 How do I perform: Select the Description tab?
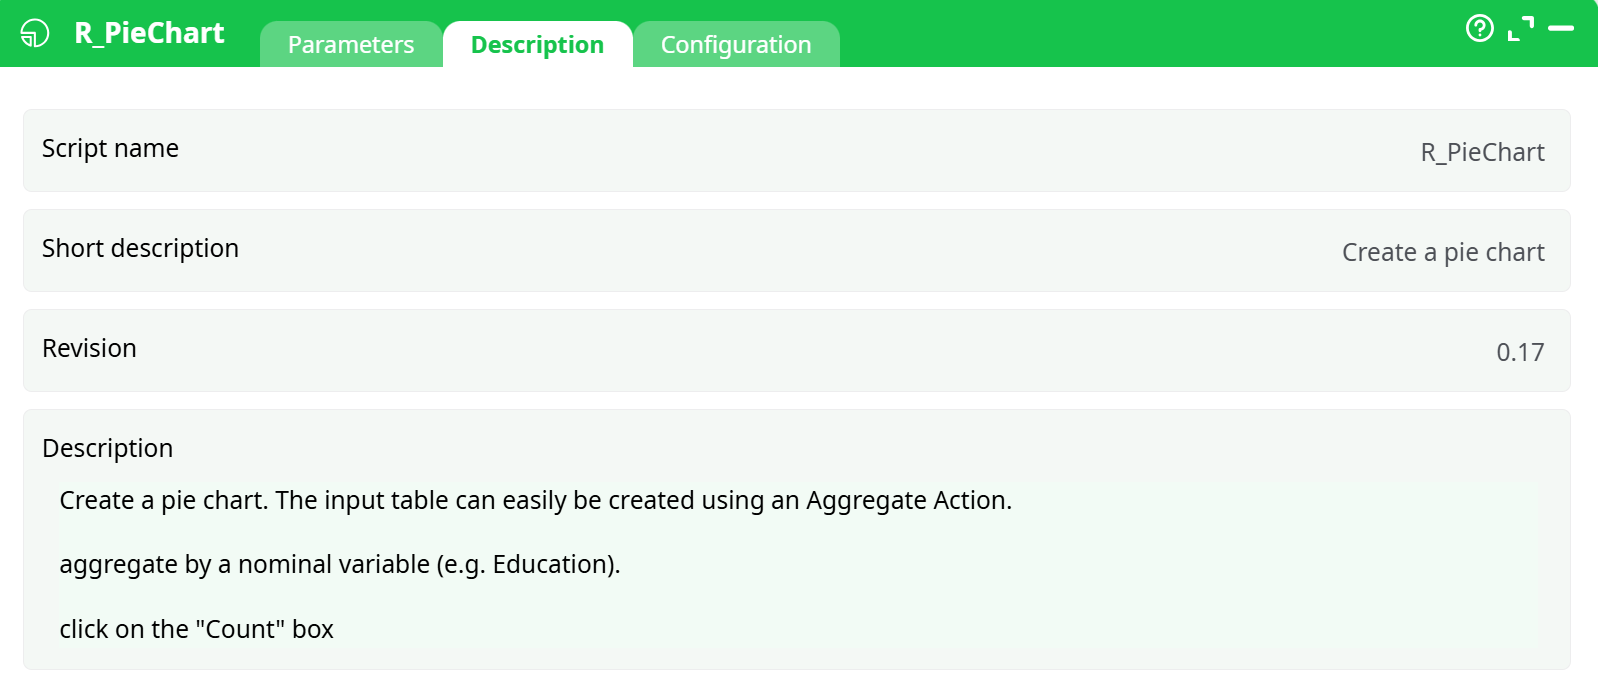pyautogui.click(x=537, y=45)
